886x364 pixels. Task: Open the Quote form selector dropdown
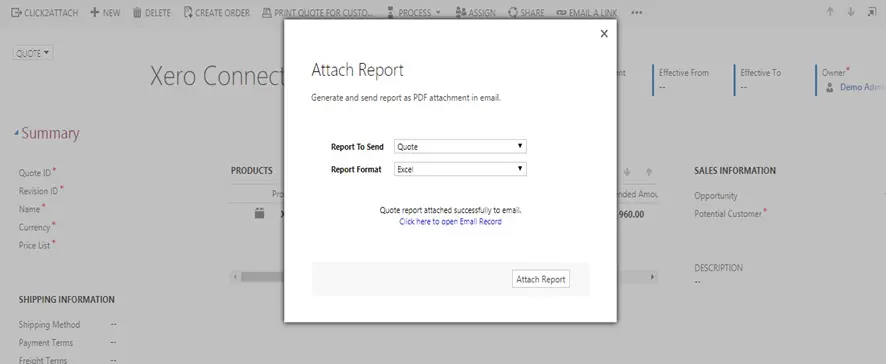(x=33, y=53)
